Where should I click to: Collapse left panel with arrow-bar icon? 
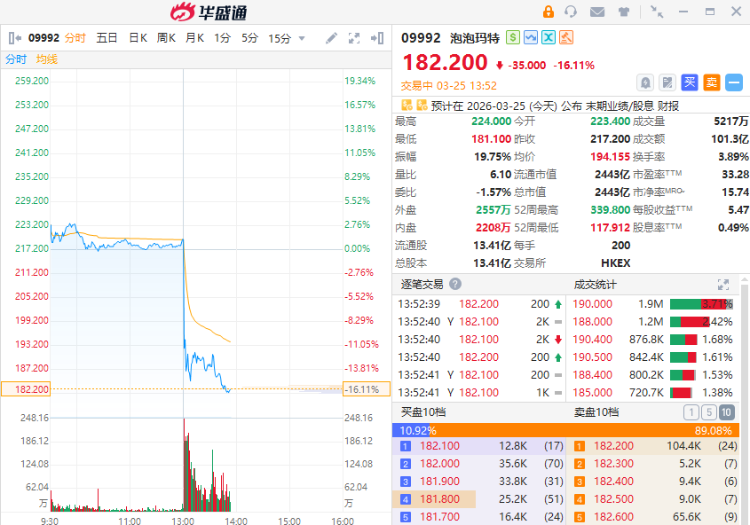15,38
